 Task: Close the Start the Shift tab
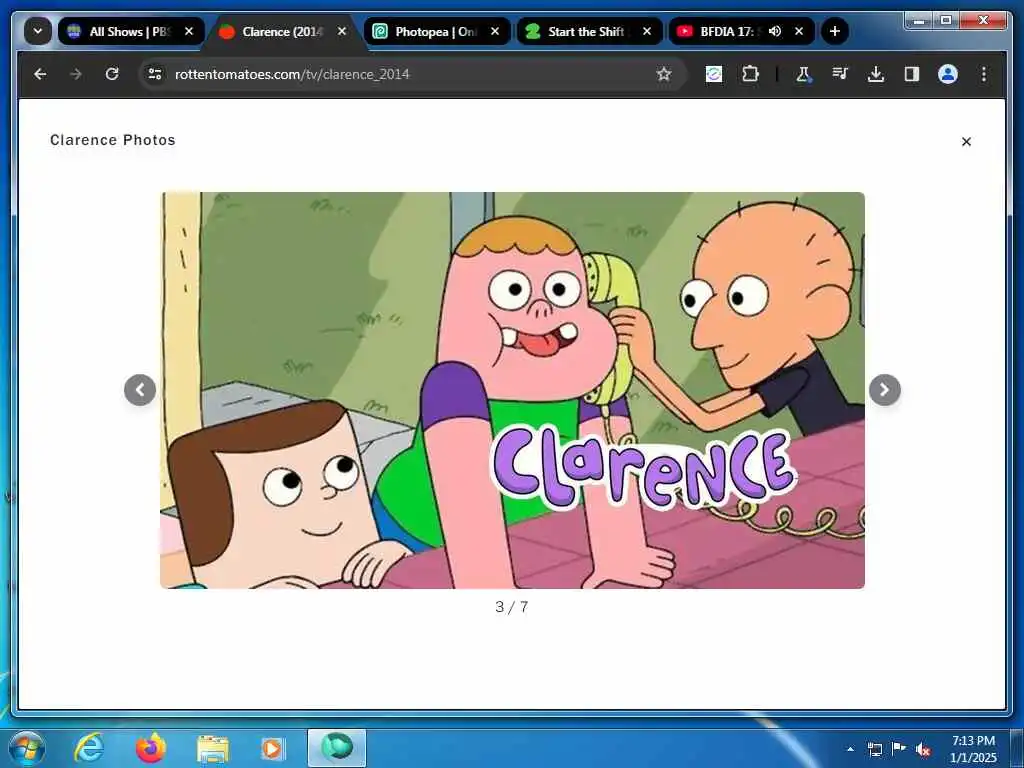(x=647, y=31)
